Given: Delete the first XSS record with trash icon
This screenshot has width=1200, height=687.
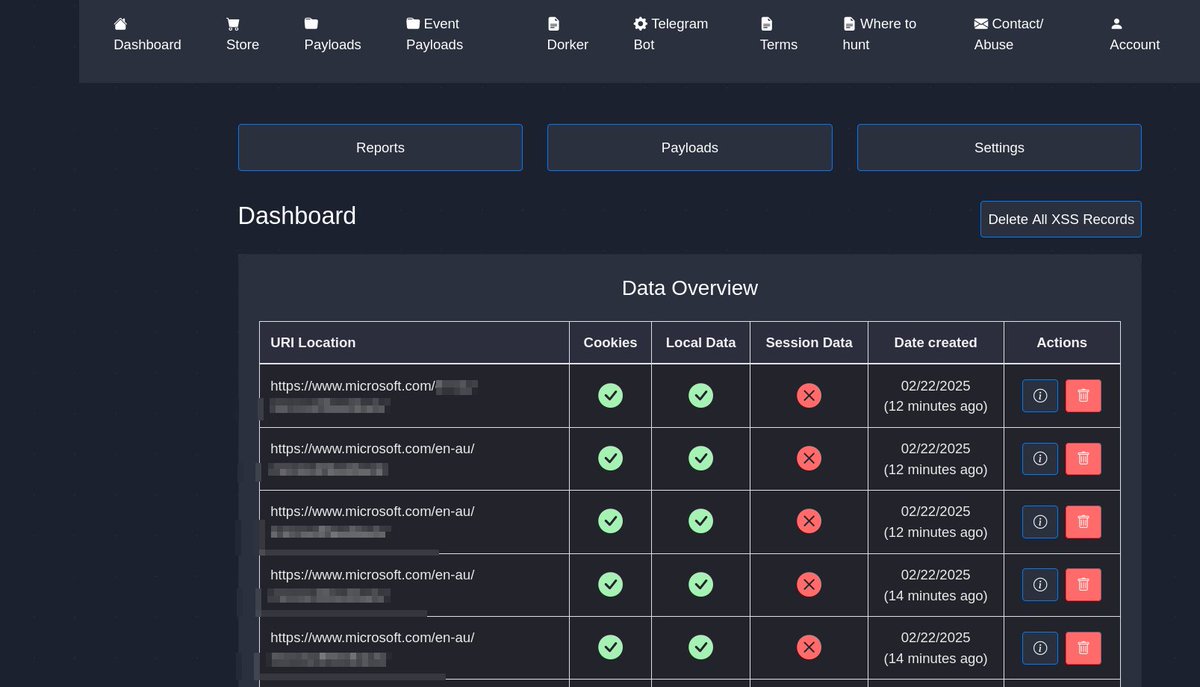Looking at the screenshot, I should (x=1083, y=396).
